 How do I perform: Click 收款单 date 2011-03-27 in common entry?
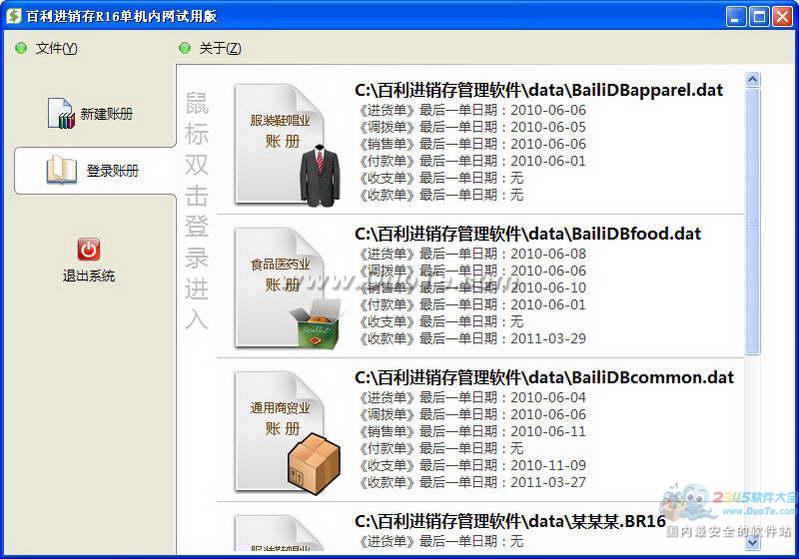coord(548,482)
